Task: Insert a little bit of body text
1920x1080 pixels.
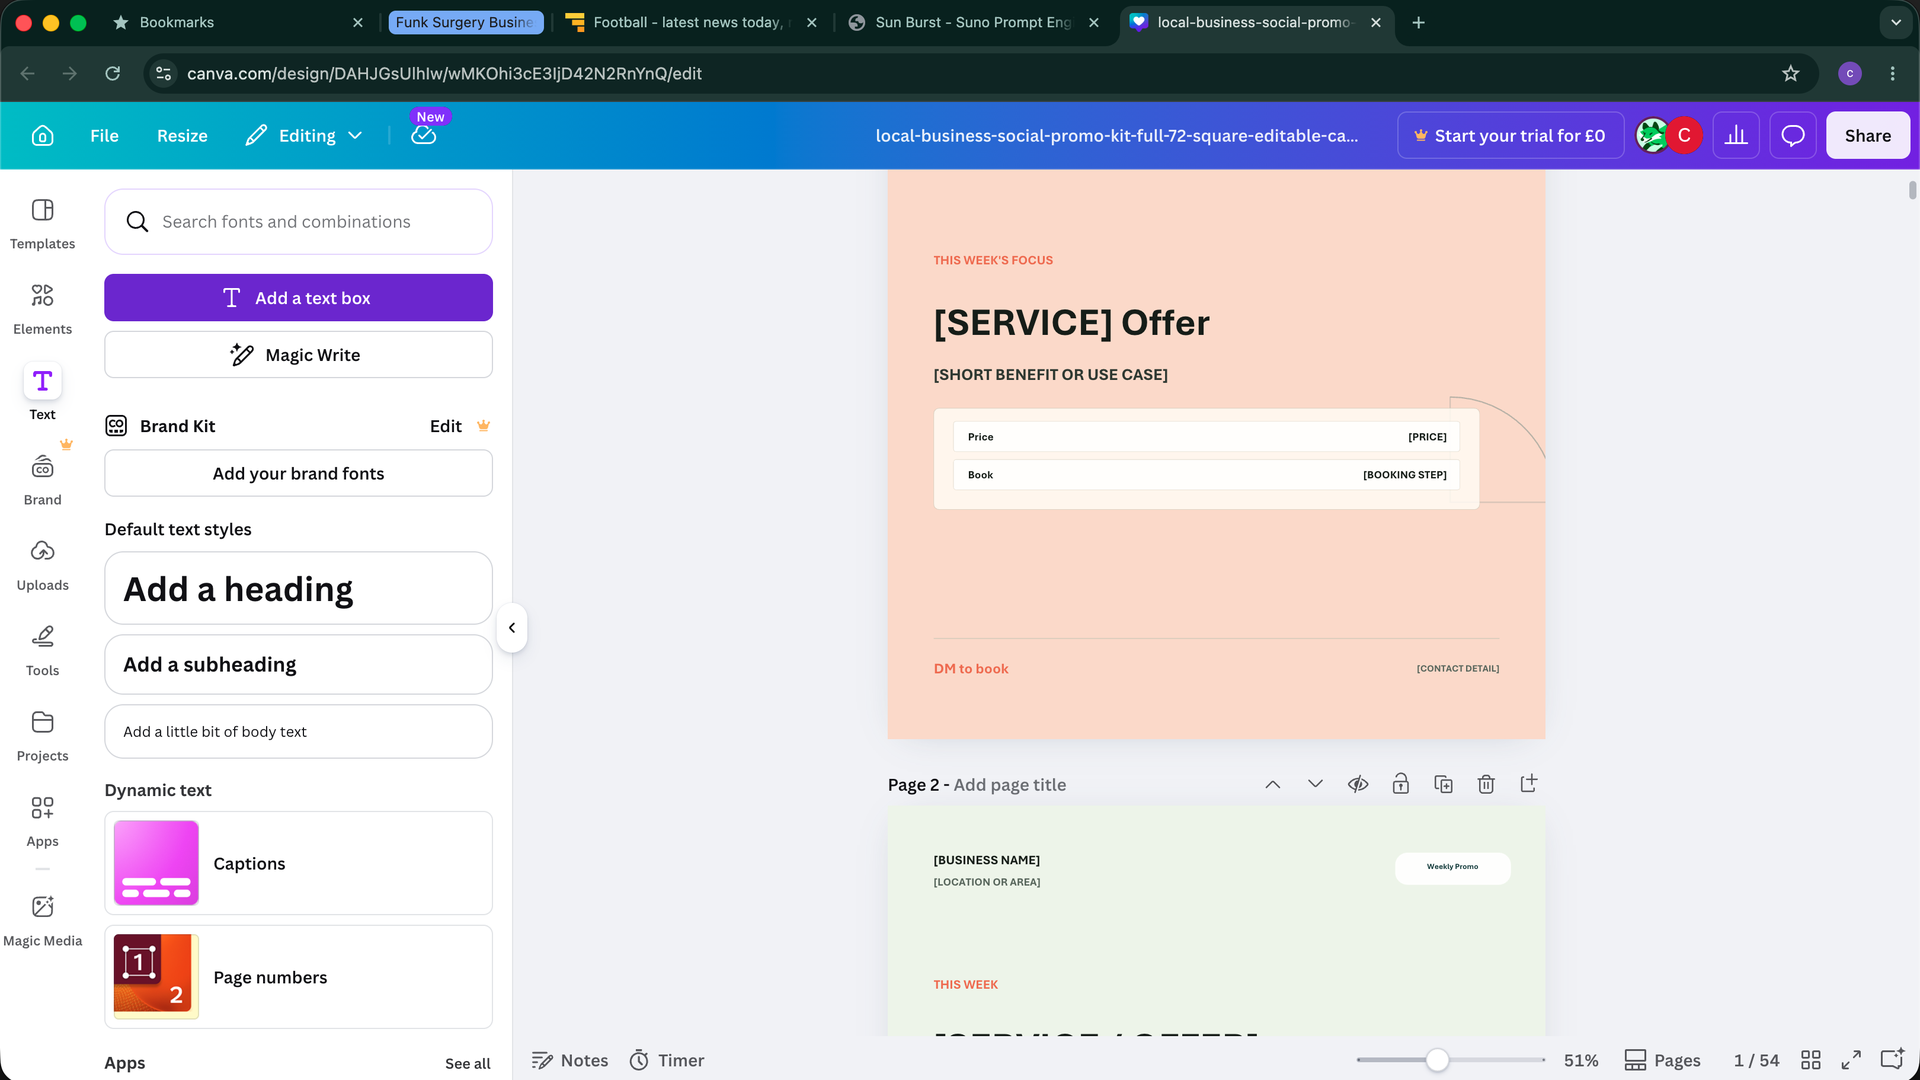Action: (x=298, y=732)
